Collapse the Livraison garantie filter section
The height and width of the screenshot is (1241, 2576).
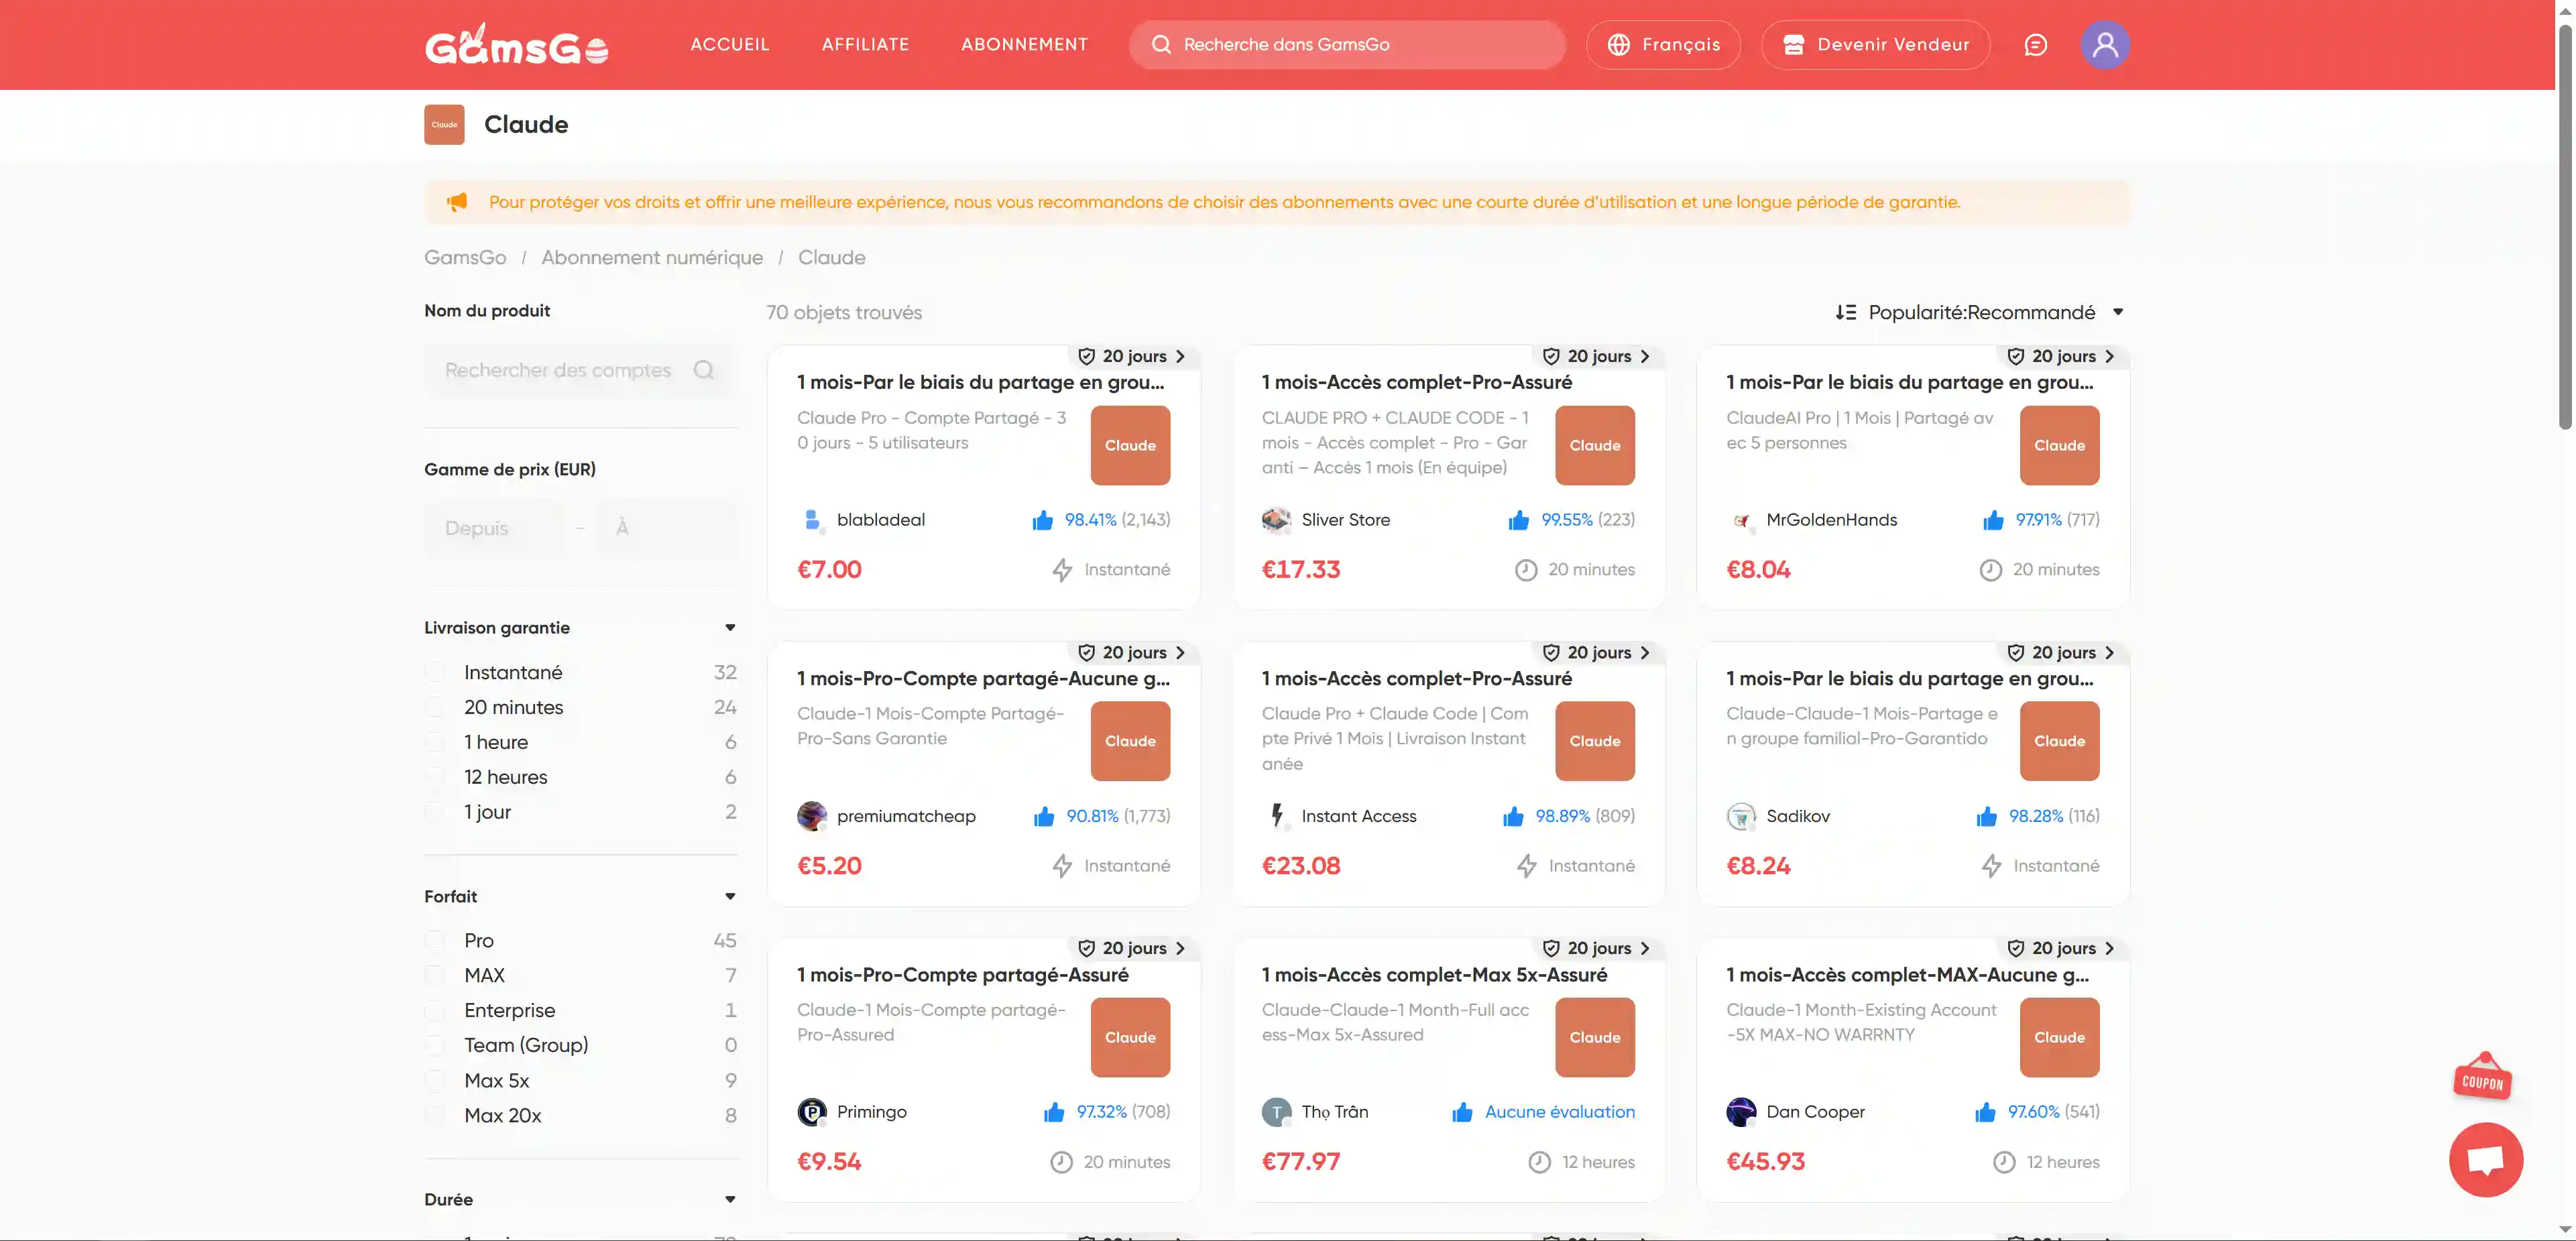click(730, 628)
